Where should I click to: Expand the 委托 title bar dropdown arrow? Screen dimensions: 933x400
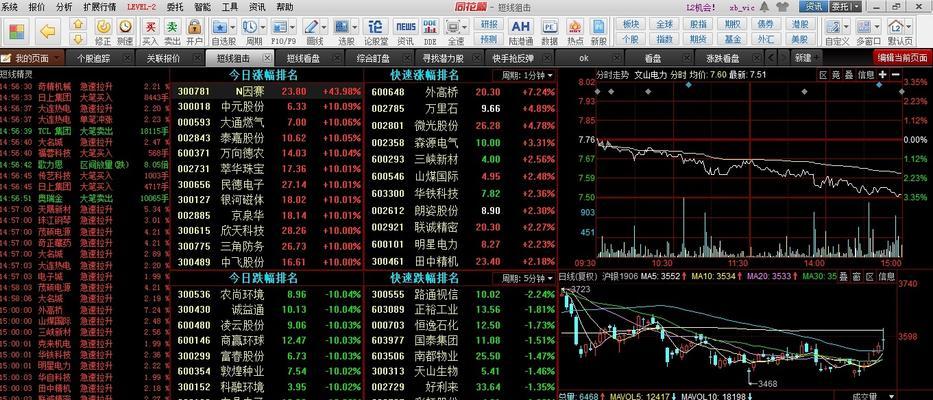pyautogui.click(x=856, y=7)
